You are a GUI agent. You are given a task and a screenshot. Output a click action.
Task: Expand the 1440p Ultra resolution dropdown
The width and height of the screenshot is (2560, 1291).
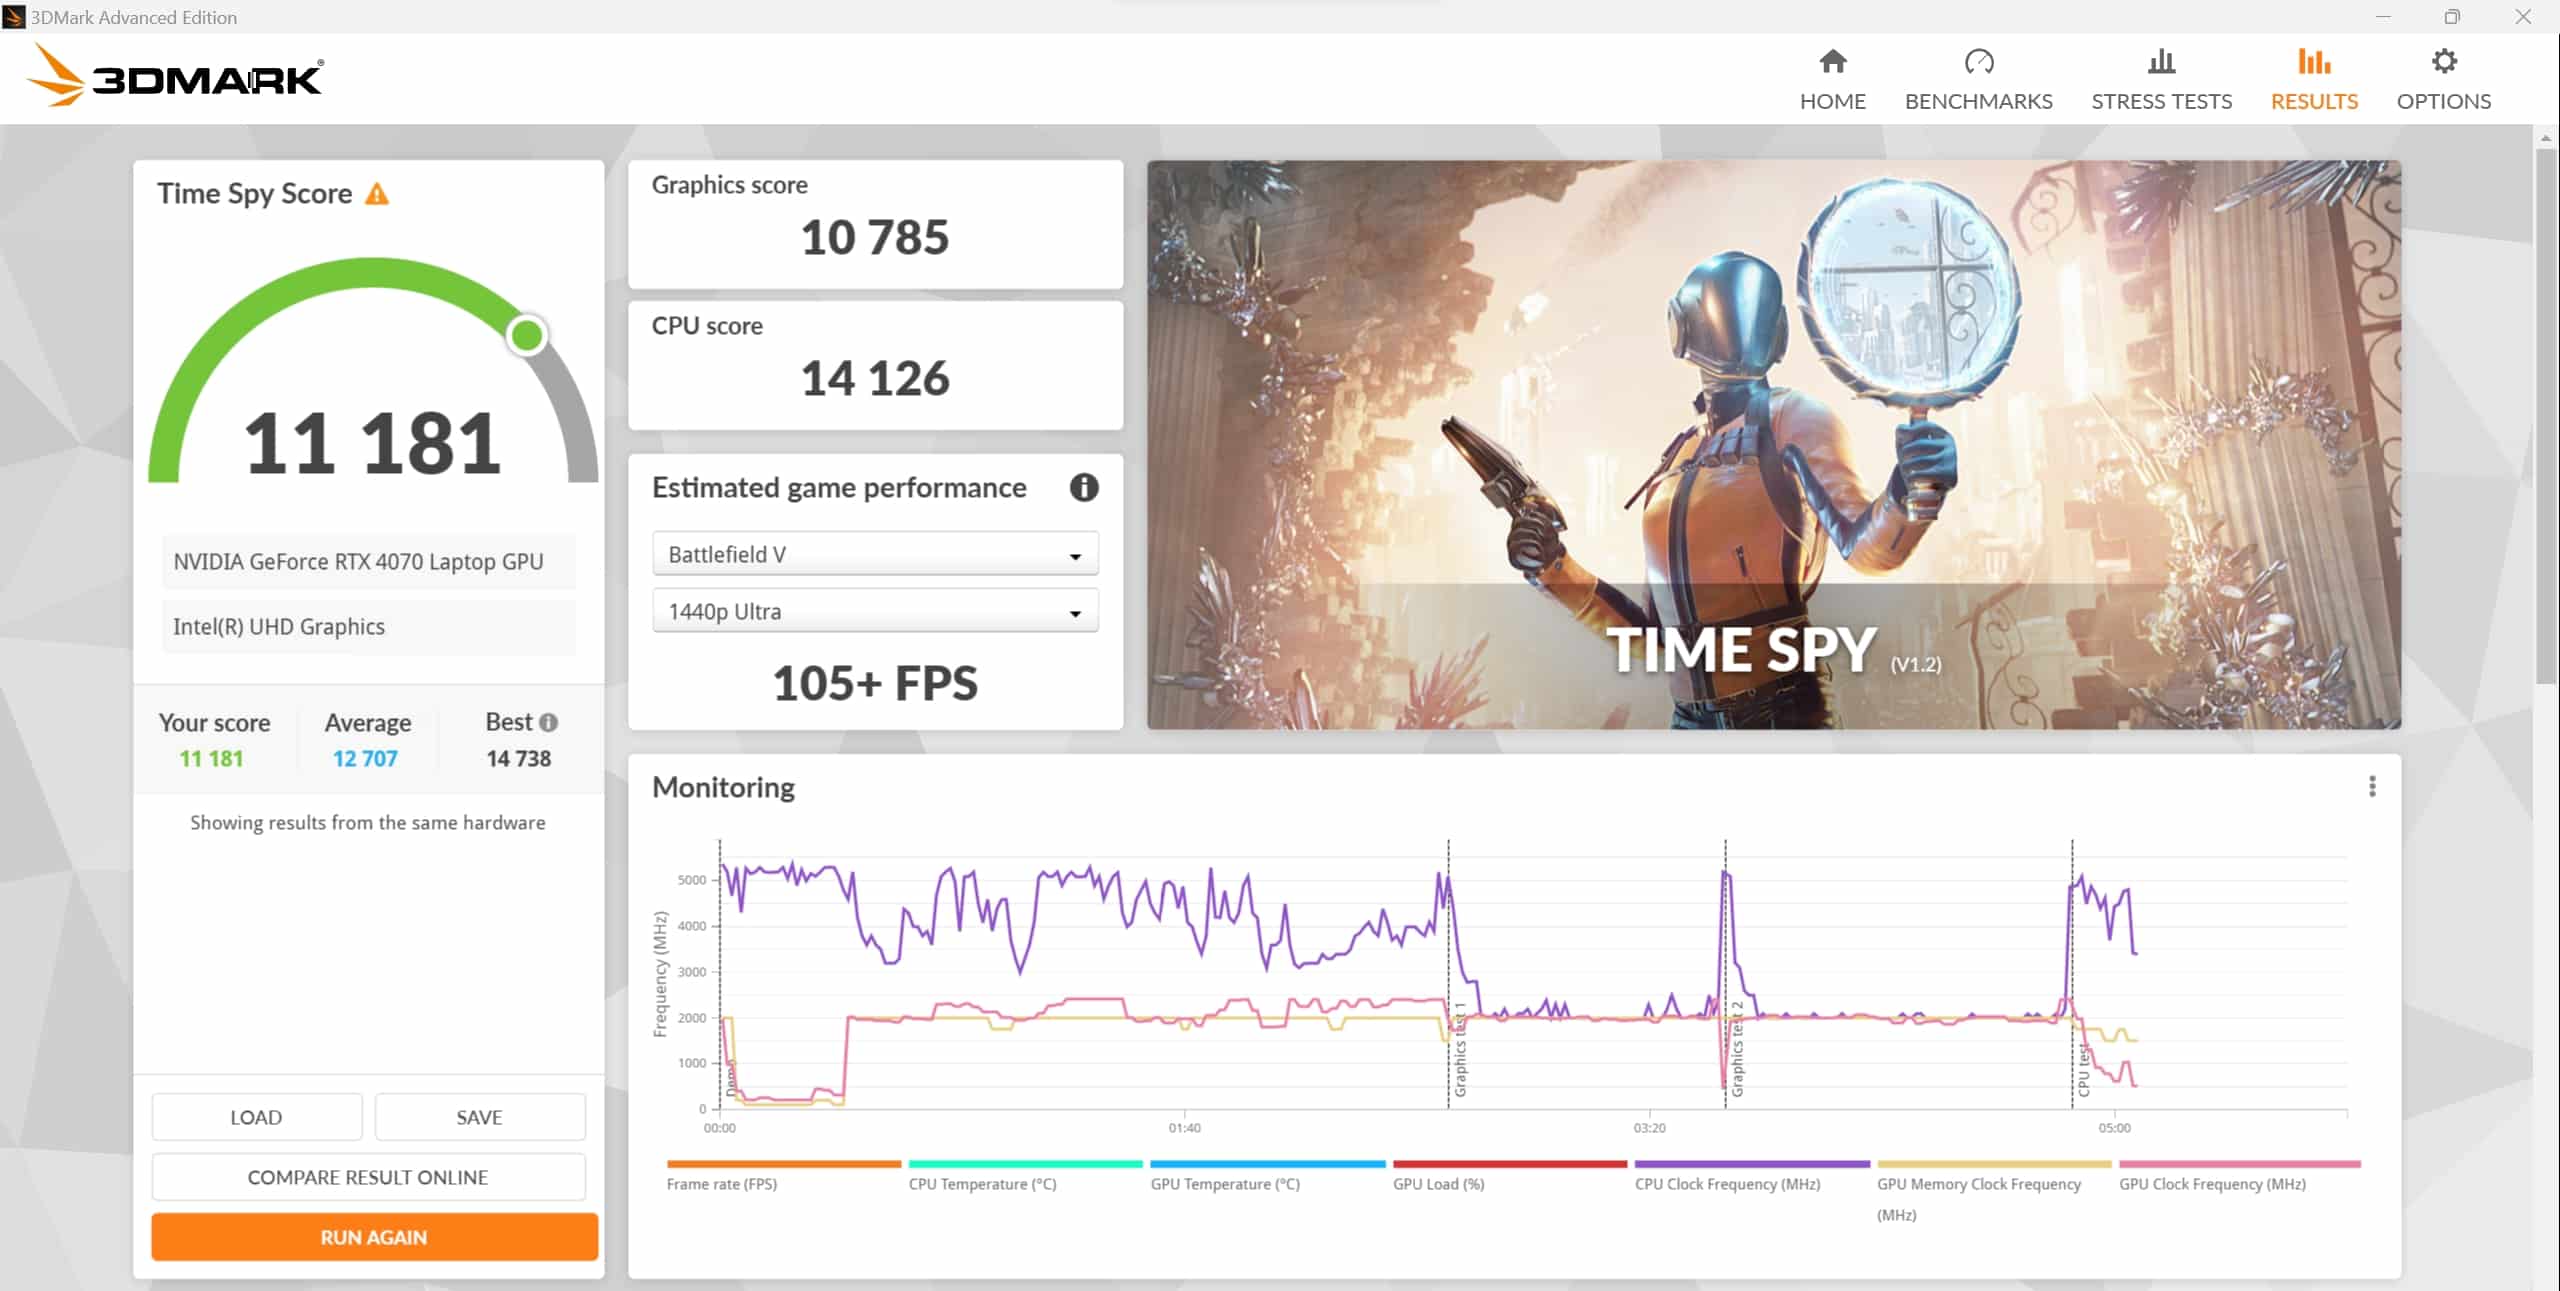875,611
